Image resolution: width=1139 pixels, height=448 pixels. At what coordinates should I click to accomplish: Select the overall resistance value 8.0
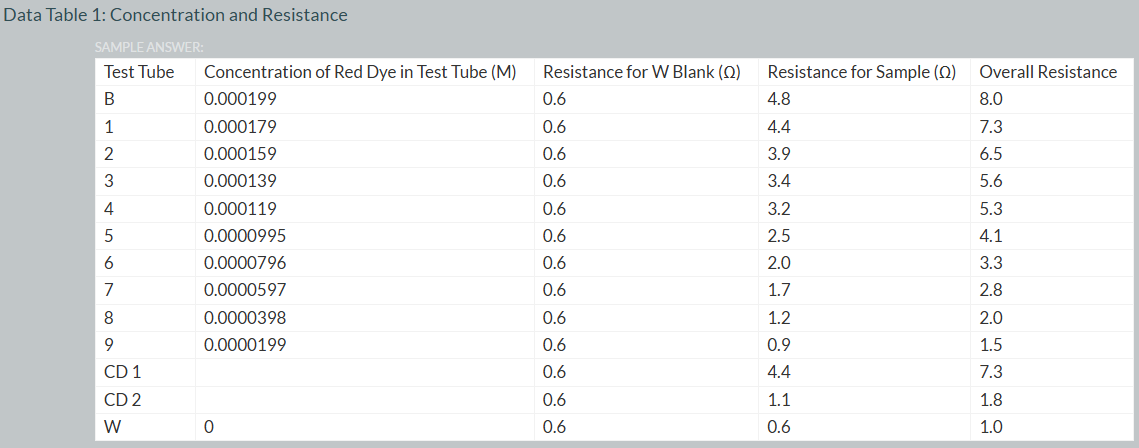[x=991, y=99]
